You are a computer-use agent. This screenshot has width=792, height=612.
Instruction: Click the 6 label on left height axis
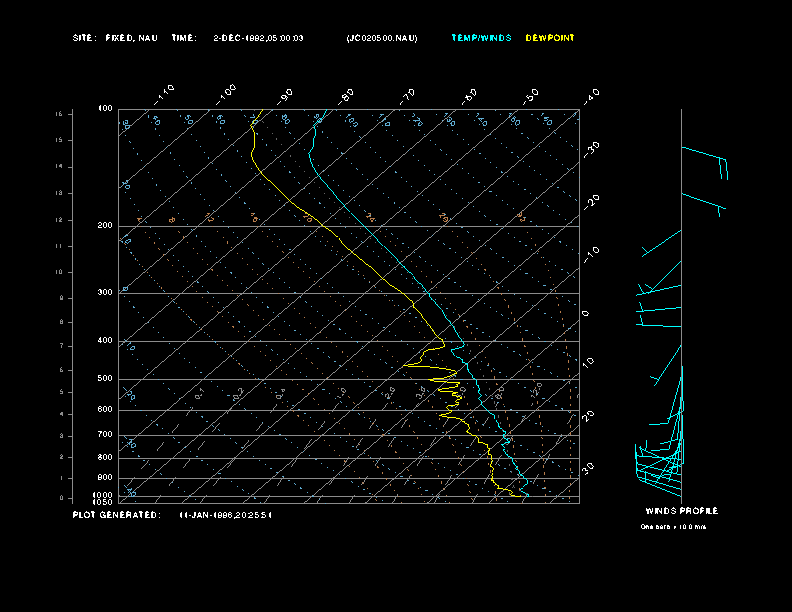pos(61,370)
